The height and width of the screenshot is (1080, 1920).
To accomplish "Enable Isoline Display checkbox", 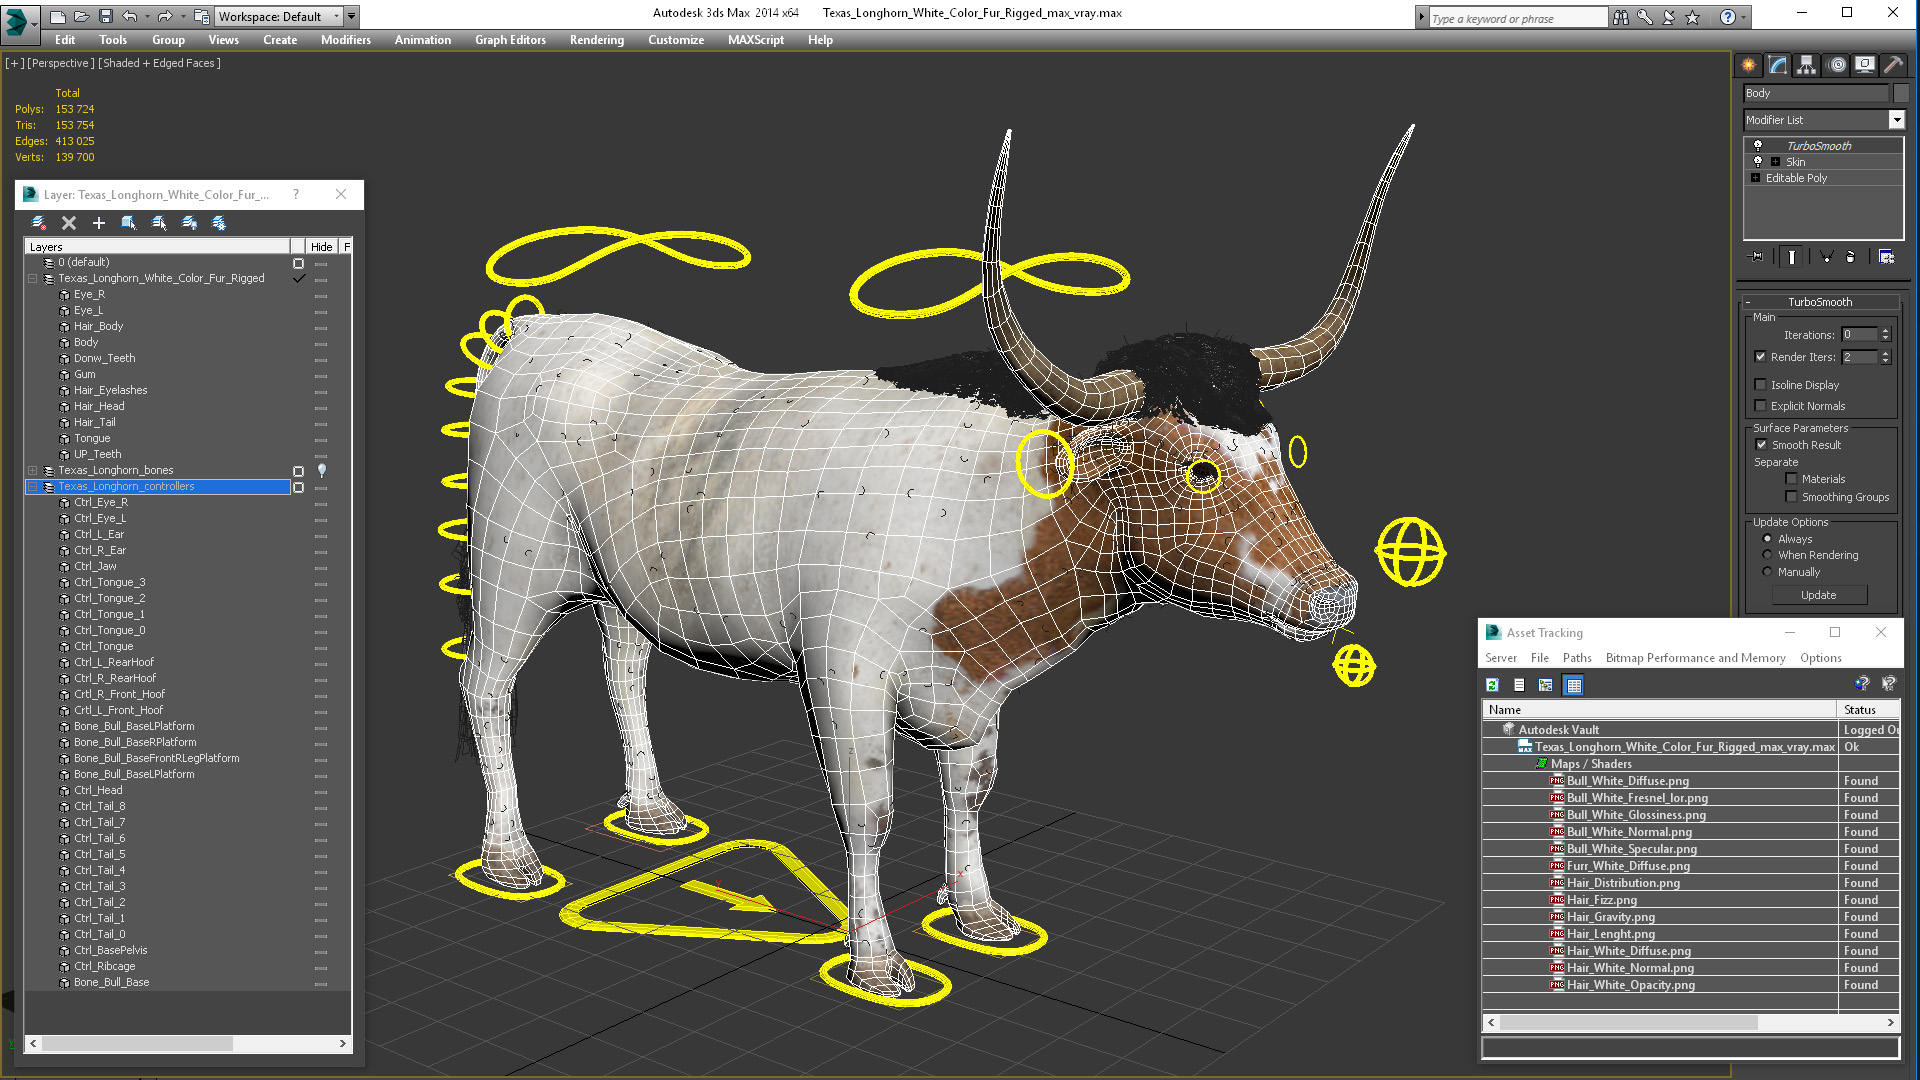I will tap(1760, 385).
